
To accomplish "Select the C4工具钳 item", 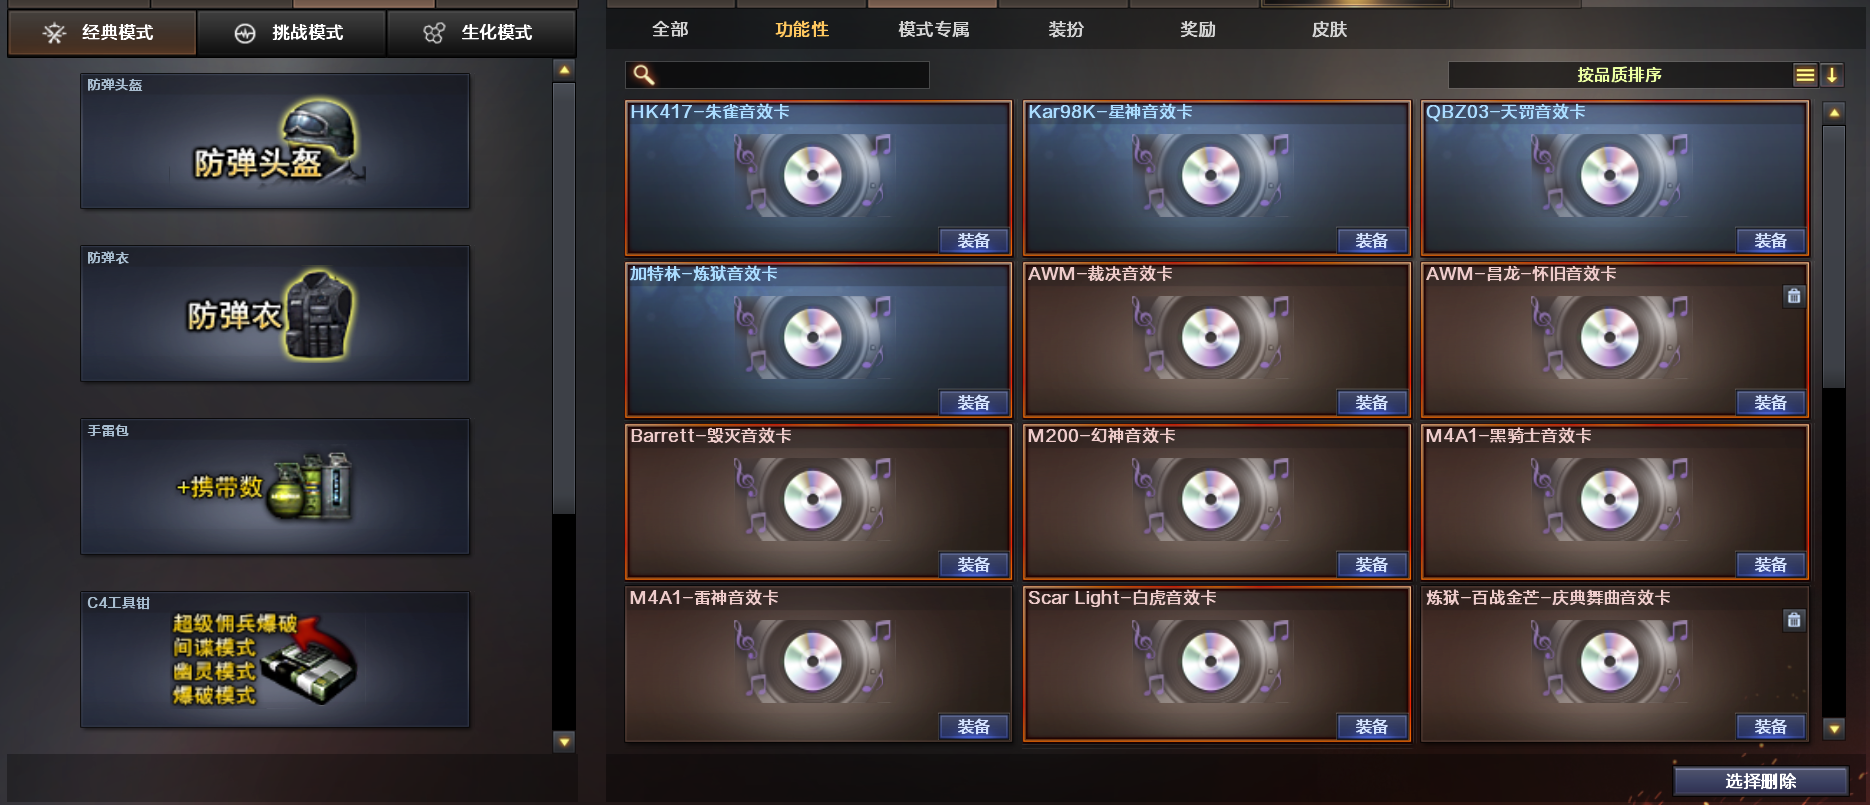I will (275, 660).
